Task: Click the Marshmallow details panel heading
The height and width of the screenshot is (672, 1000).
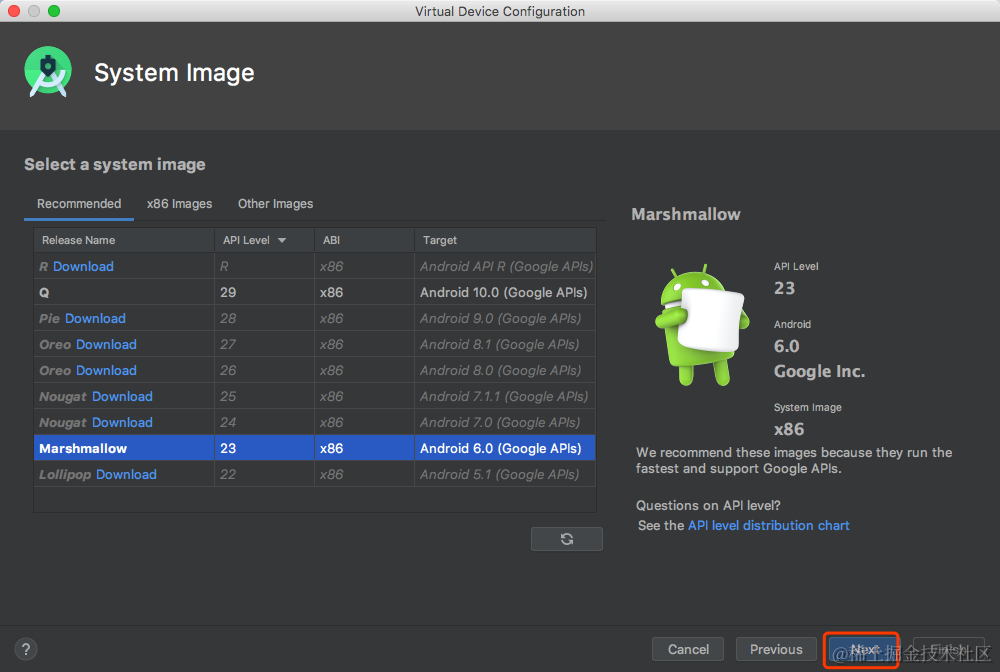Action: pyautogui.click(x=686, y=214)
